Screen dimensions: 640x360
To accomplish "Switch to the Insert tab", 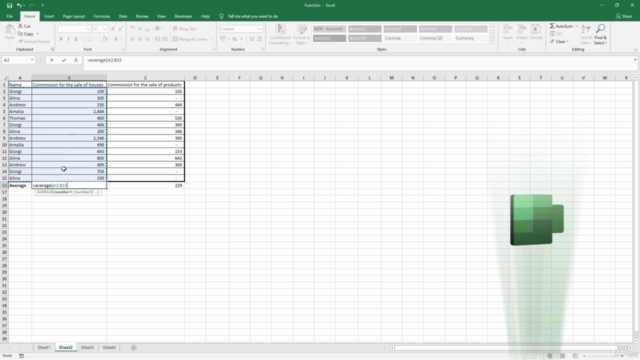I will [x=49, y=16].
